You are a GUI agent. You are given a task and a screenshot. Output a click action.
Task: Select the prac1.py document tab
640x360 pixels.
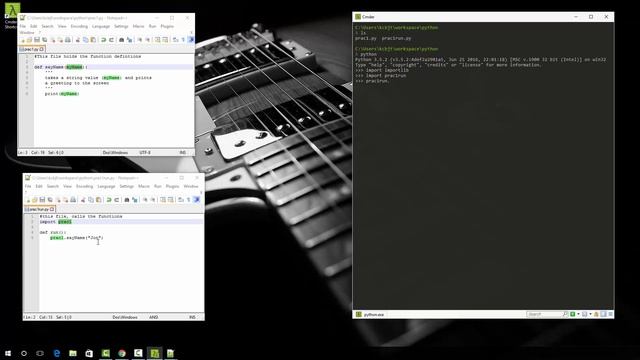click(32, 49)
